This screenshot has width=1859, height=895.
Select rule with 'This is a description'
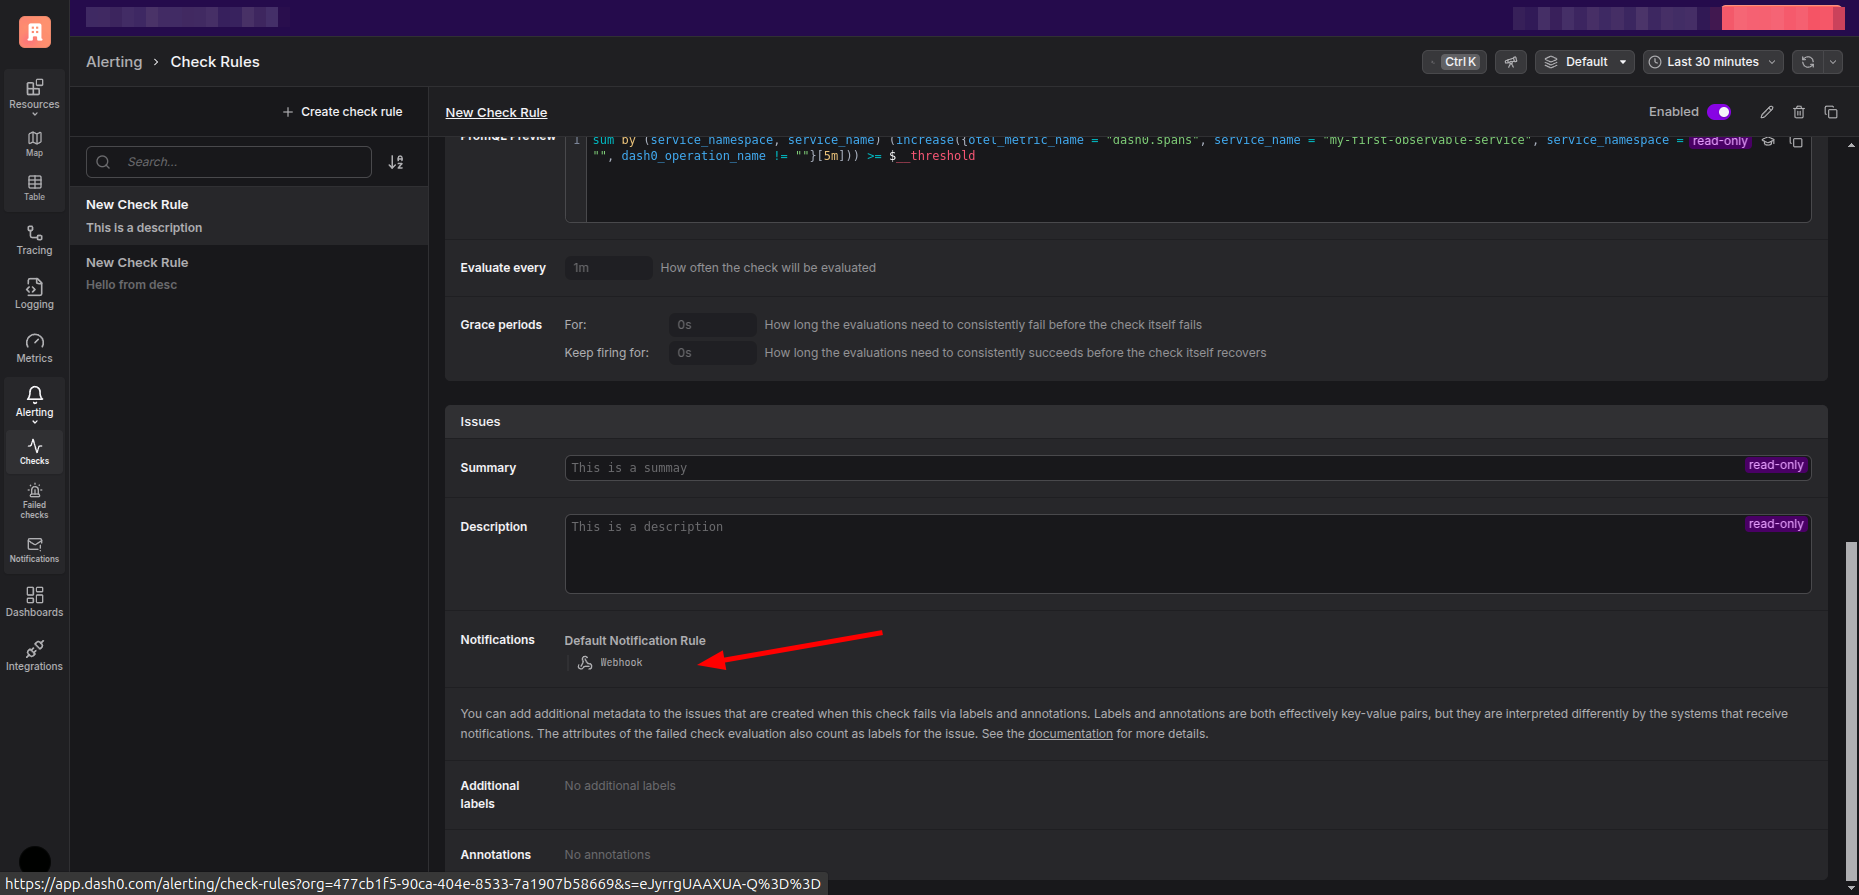pyautogui.click(x=249, y=216)
